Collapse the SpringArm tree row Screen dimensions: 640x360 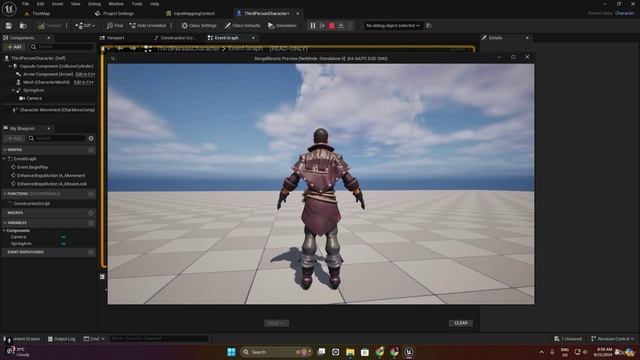[13, 90]
